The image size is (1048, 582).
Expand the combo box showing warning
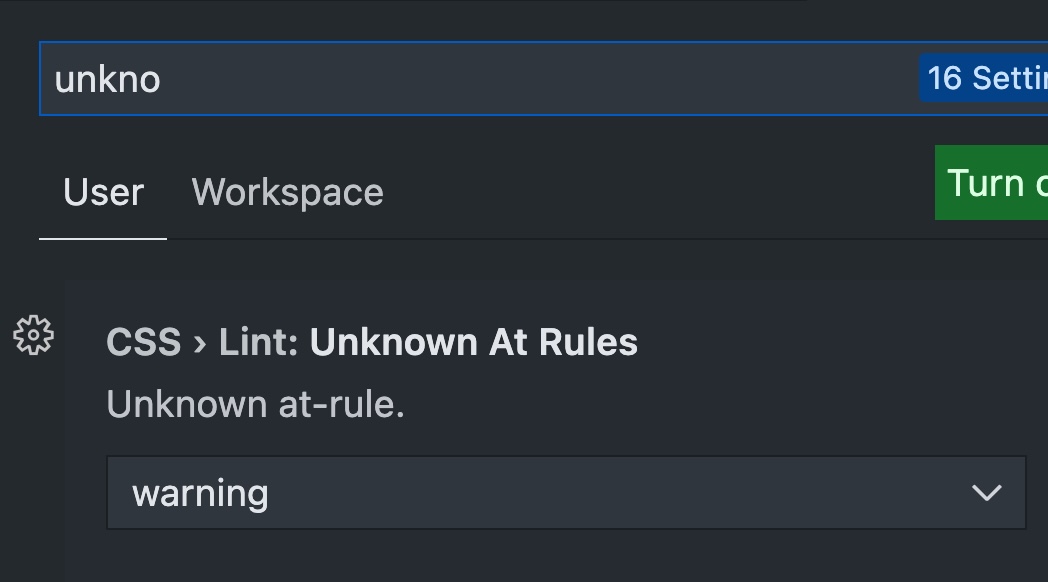click(x=566, y=492)
